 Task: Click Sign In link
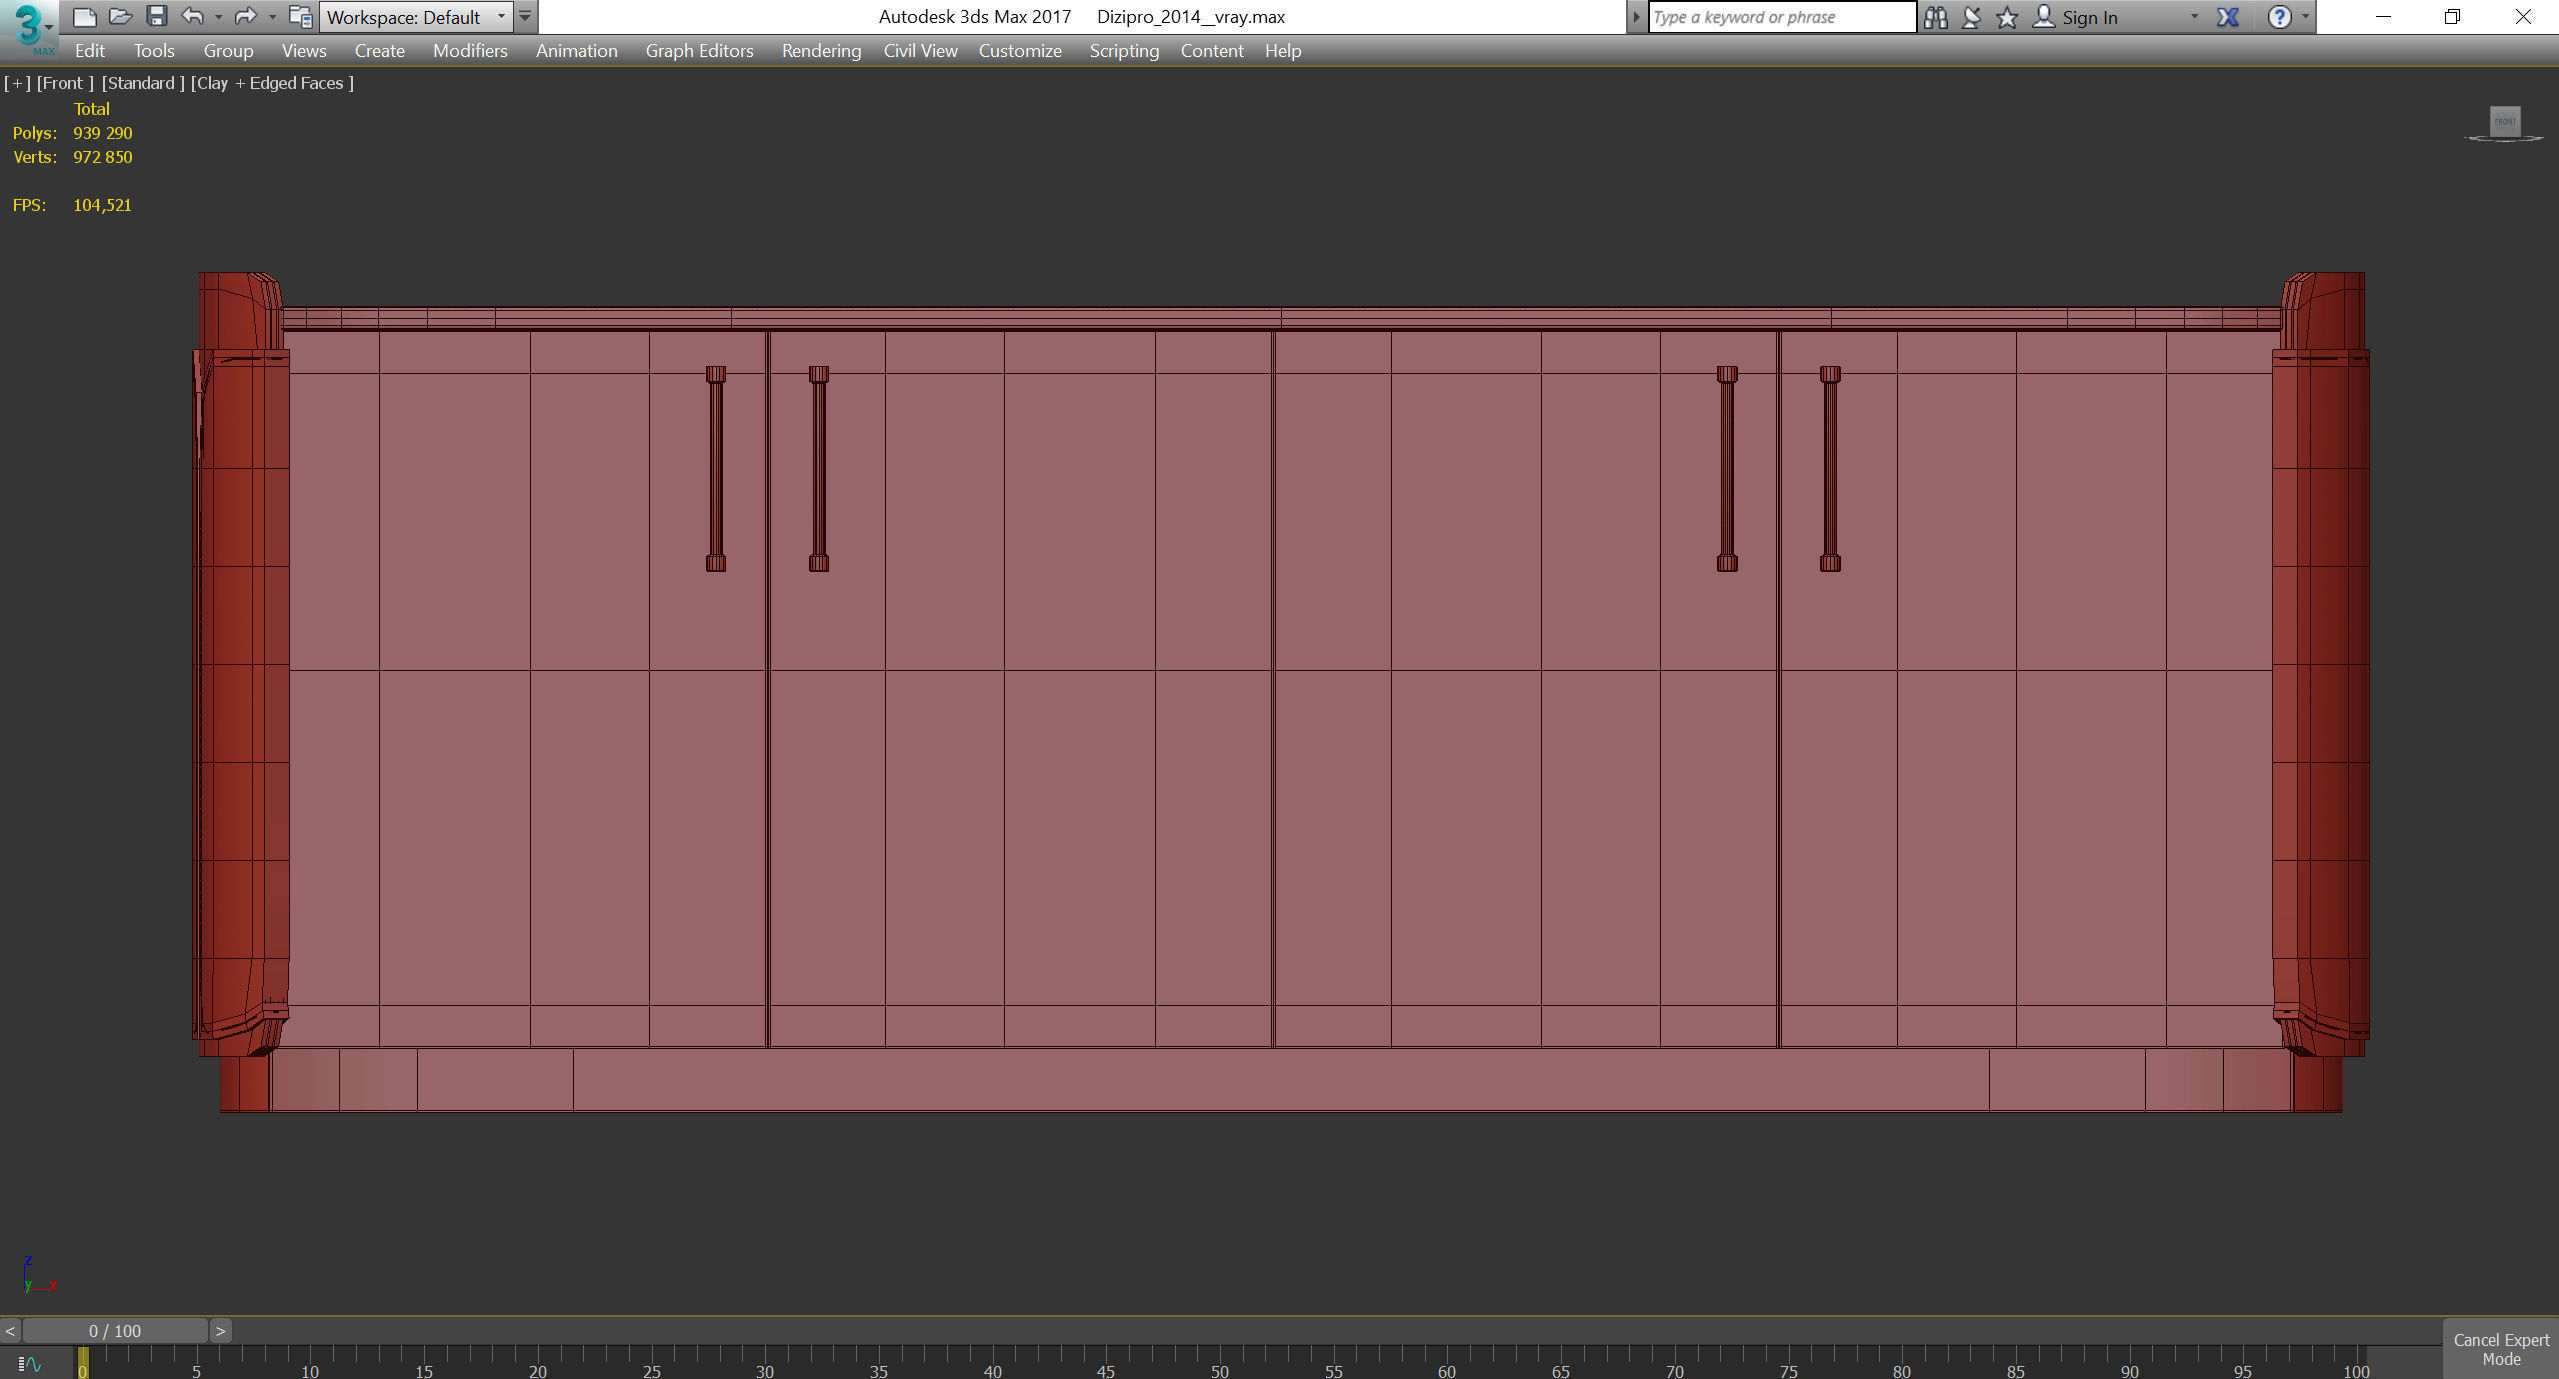(2089, 17)
